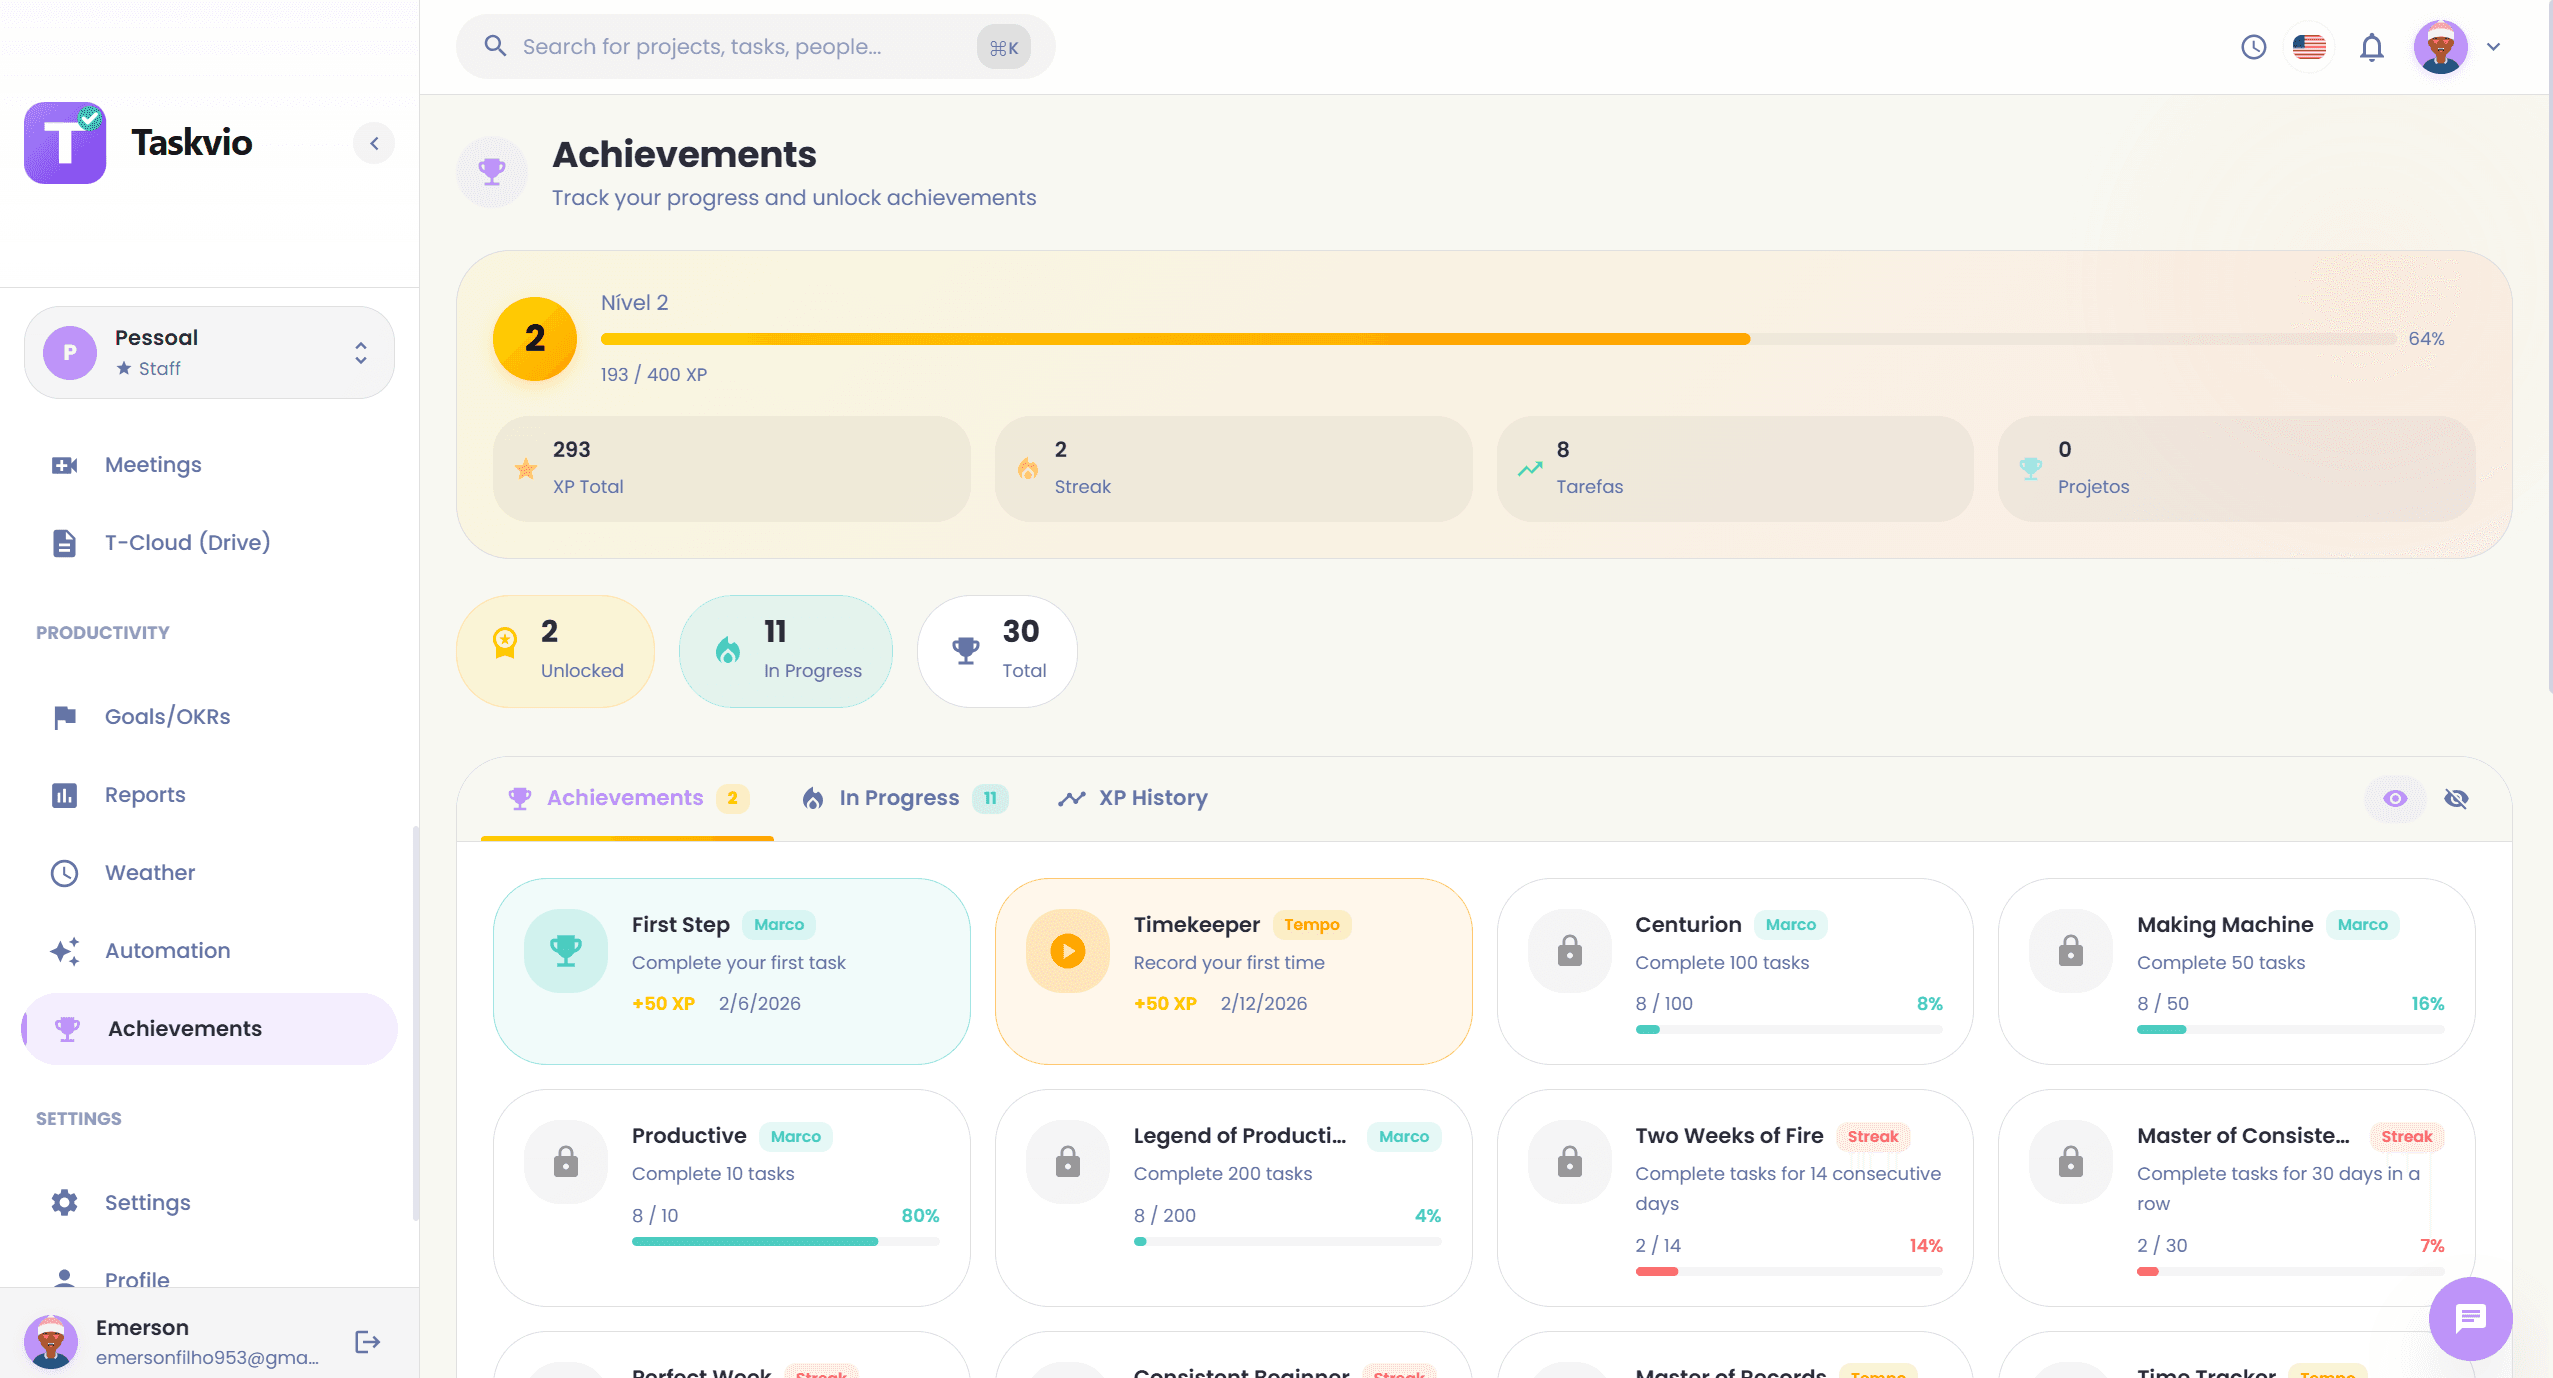Open the Achievements trophy icon in sidebar
This screenshot has width=2553, height=1378.
click(x=65, y=1028)
